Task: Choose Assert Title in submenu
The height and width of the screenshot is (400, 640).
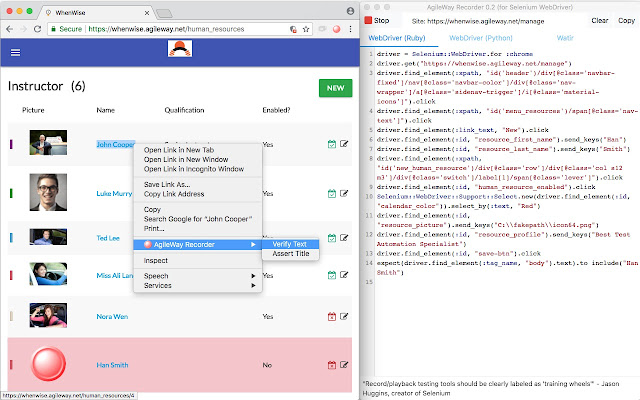Action: [x=290, y=253]
